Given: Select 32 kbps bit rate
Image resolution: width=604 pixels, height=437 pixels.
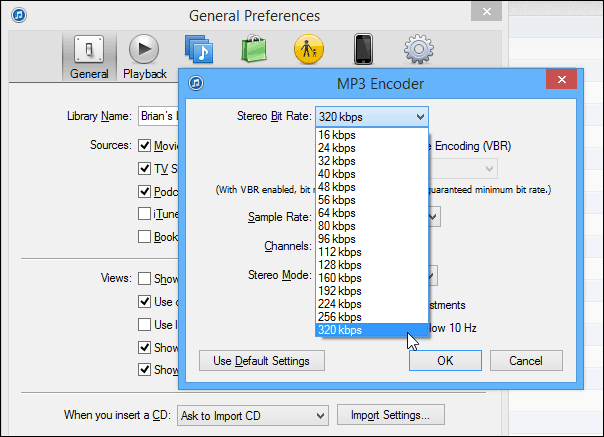Looking at the screenshot, I should (372, 161).
